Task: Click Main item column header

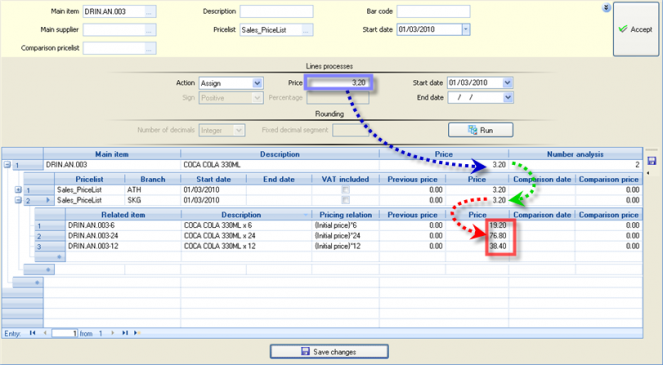Action: point(112,154)
